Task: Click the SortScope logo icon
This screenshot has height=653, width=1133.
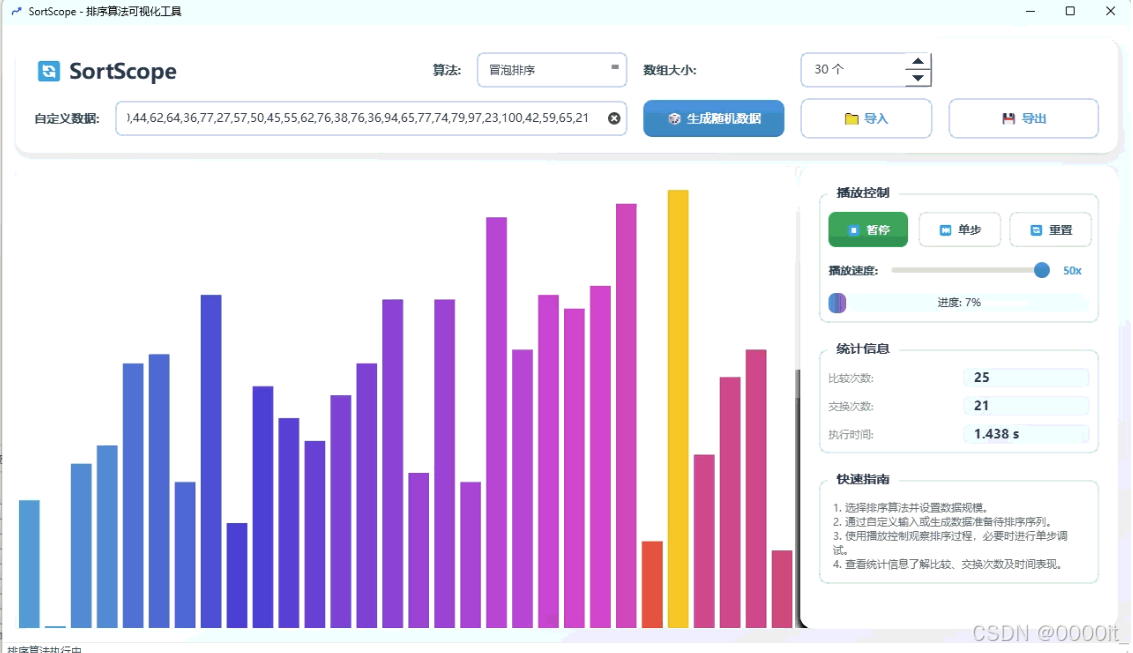Action: point(48,71)
